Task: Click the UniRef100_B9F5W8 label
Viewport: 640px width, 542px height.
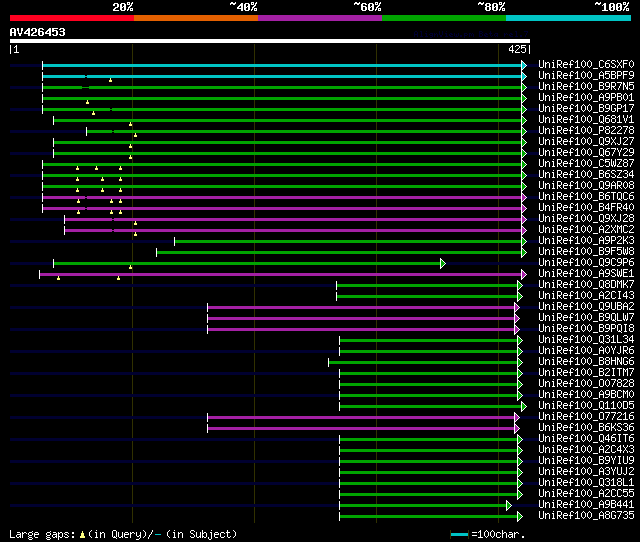Action: pos(586,252)
